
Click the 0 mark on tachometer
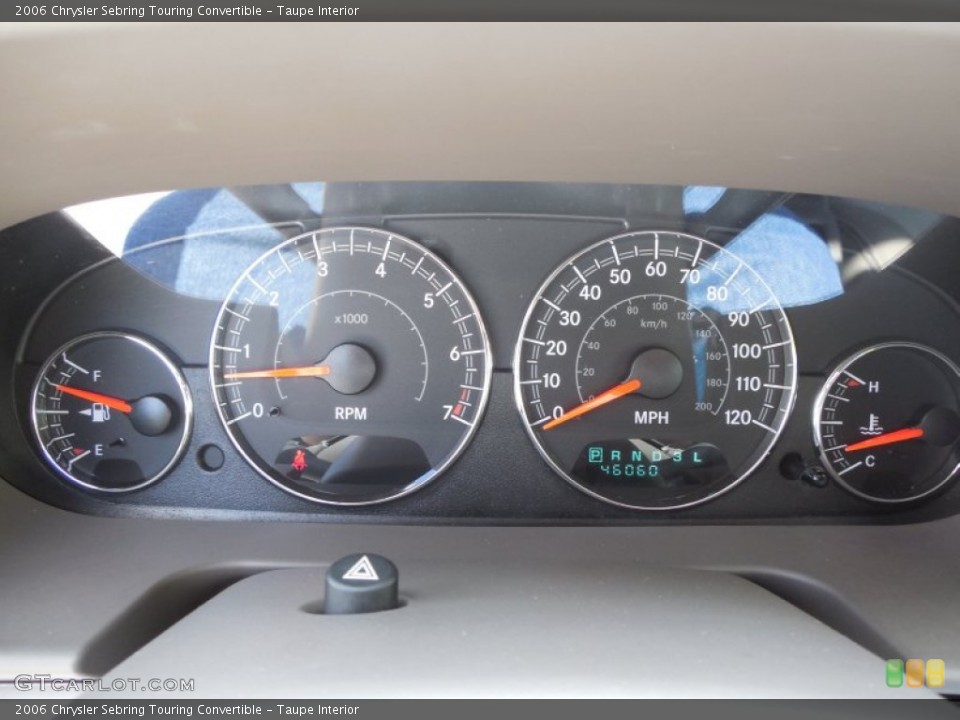[258, 410]
